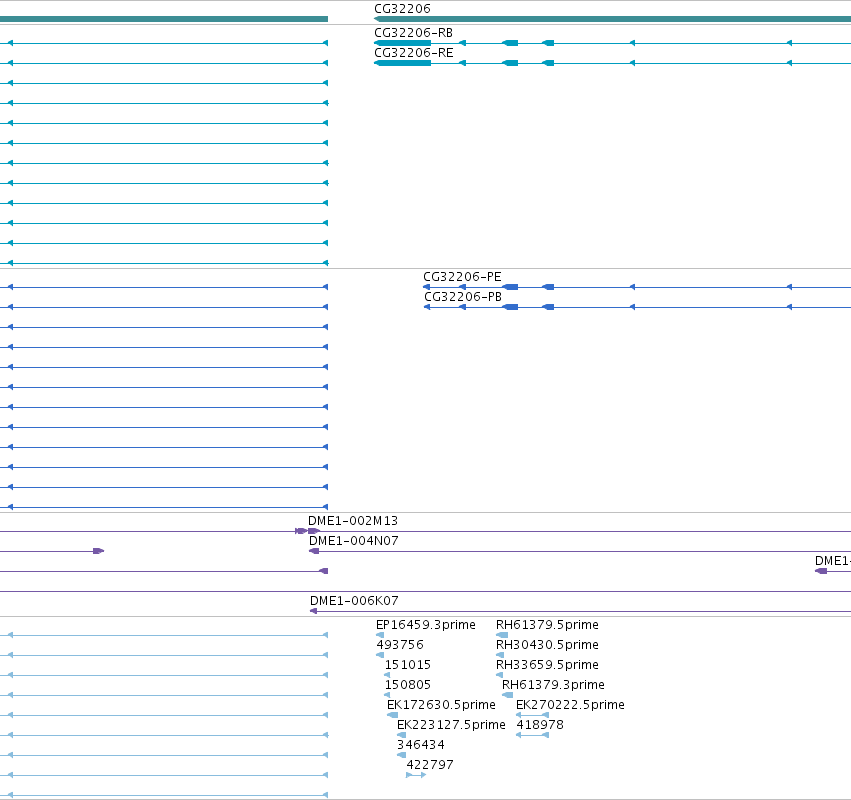851x800 pixels.
Task: Click the purple arrow glyph under DME1-004N07
Action: 314,551
